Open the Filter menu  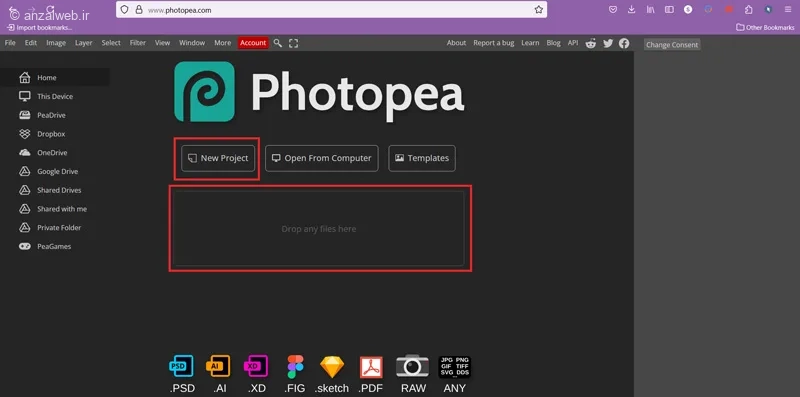(138, 43)
